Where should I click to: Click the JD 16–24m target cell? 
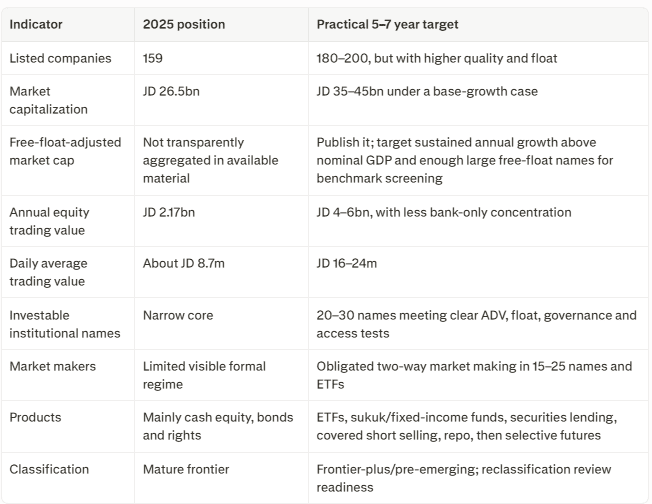click(x=346, y=264)
